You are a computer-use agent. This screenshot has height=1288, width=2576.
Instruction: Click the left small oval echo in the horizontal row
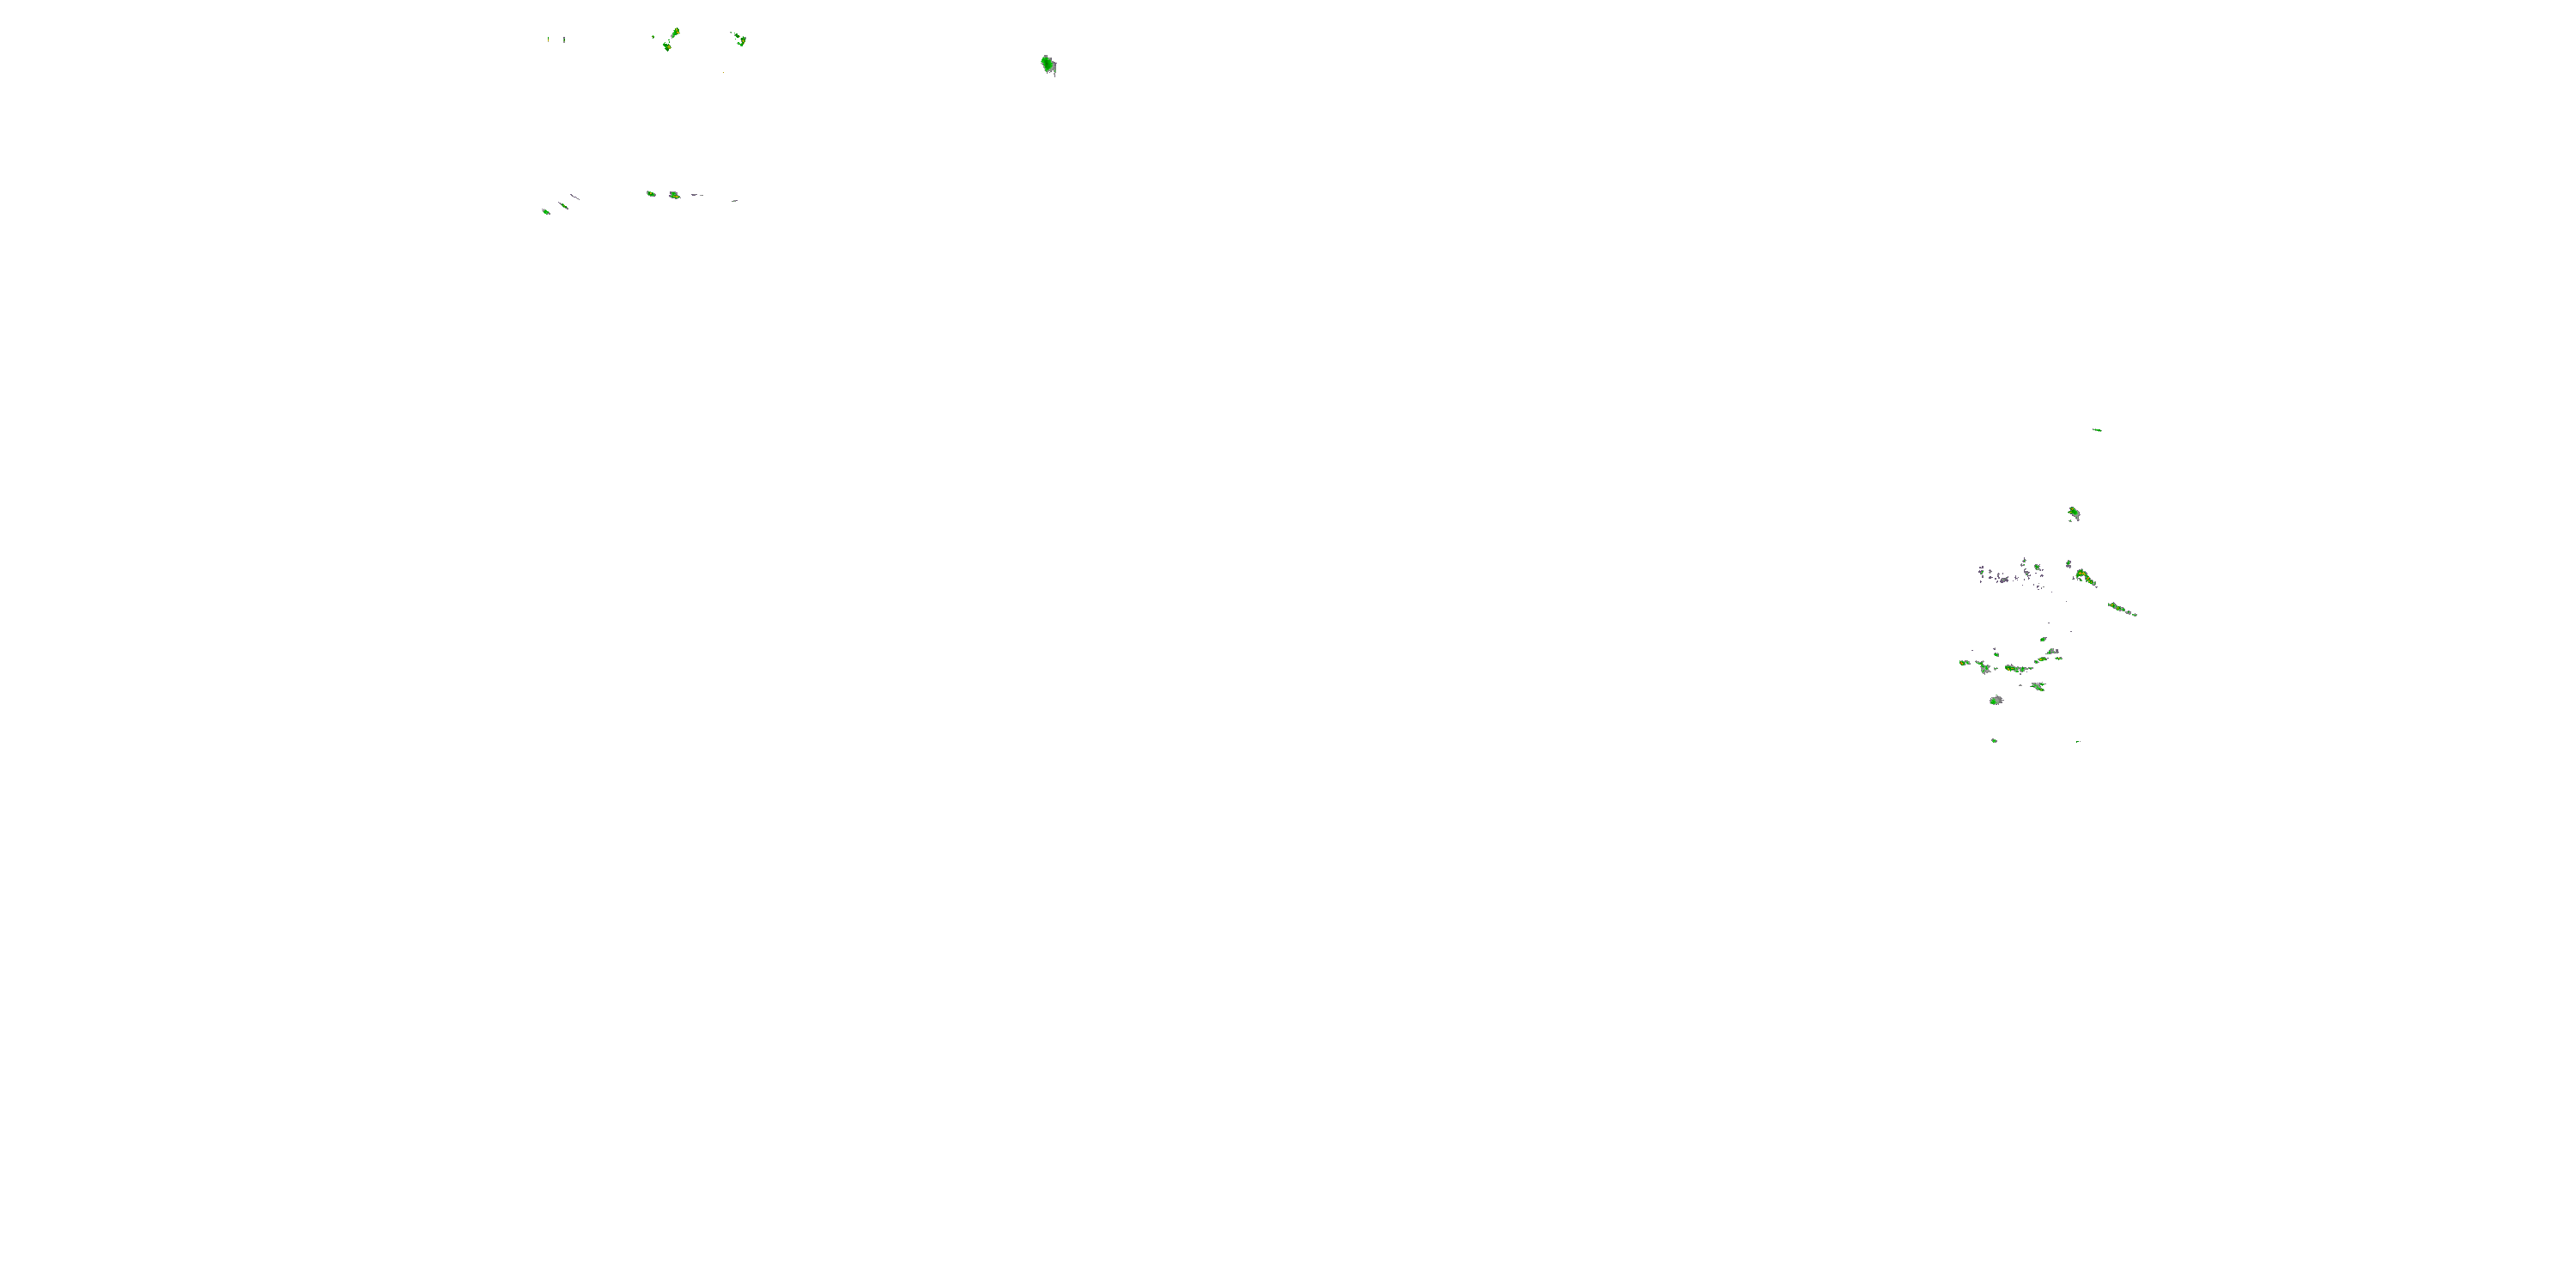coord(651,194)
